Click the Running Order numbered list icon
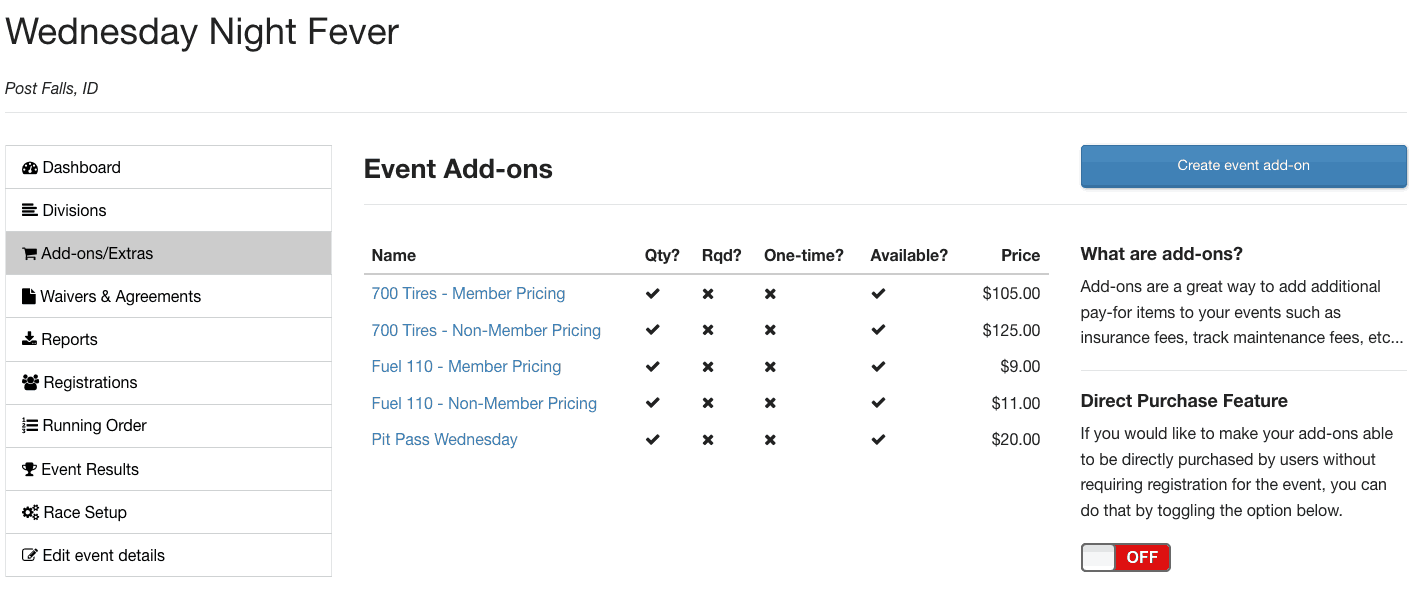1409x599 pixels. click(x=30, y=426)
